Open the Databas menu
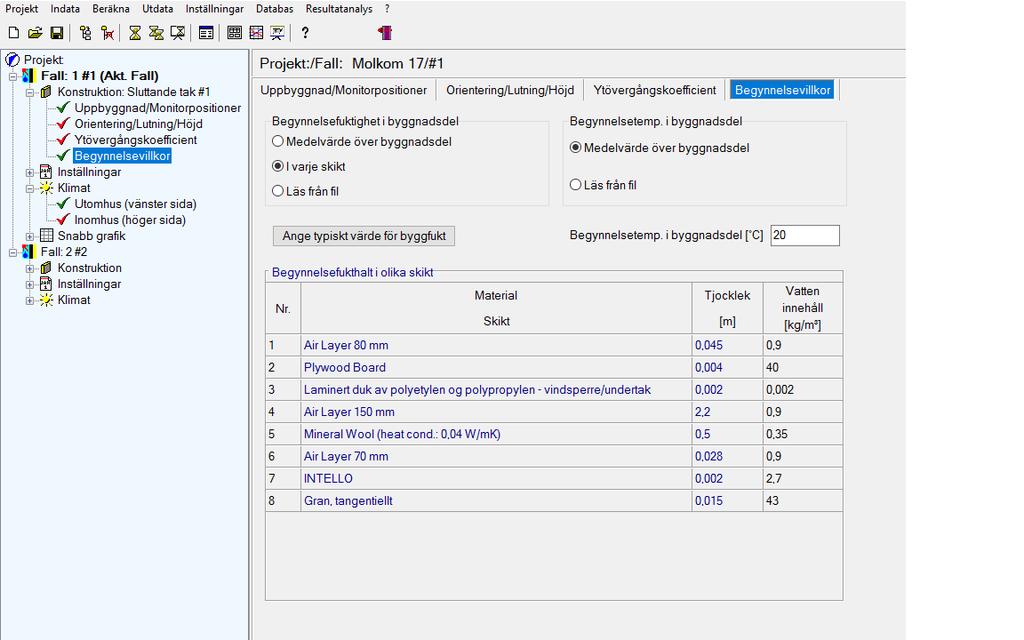Image resolution: width=1024 pixels, height=640 pixels. pos(274,8)
